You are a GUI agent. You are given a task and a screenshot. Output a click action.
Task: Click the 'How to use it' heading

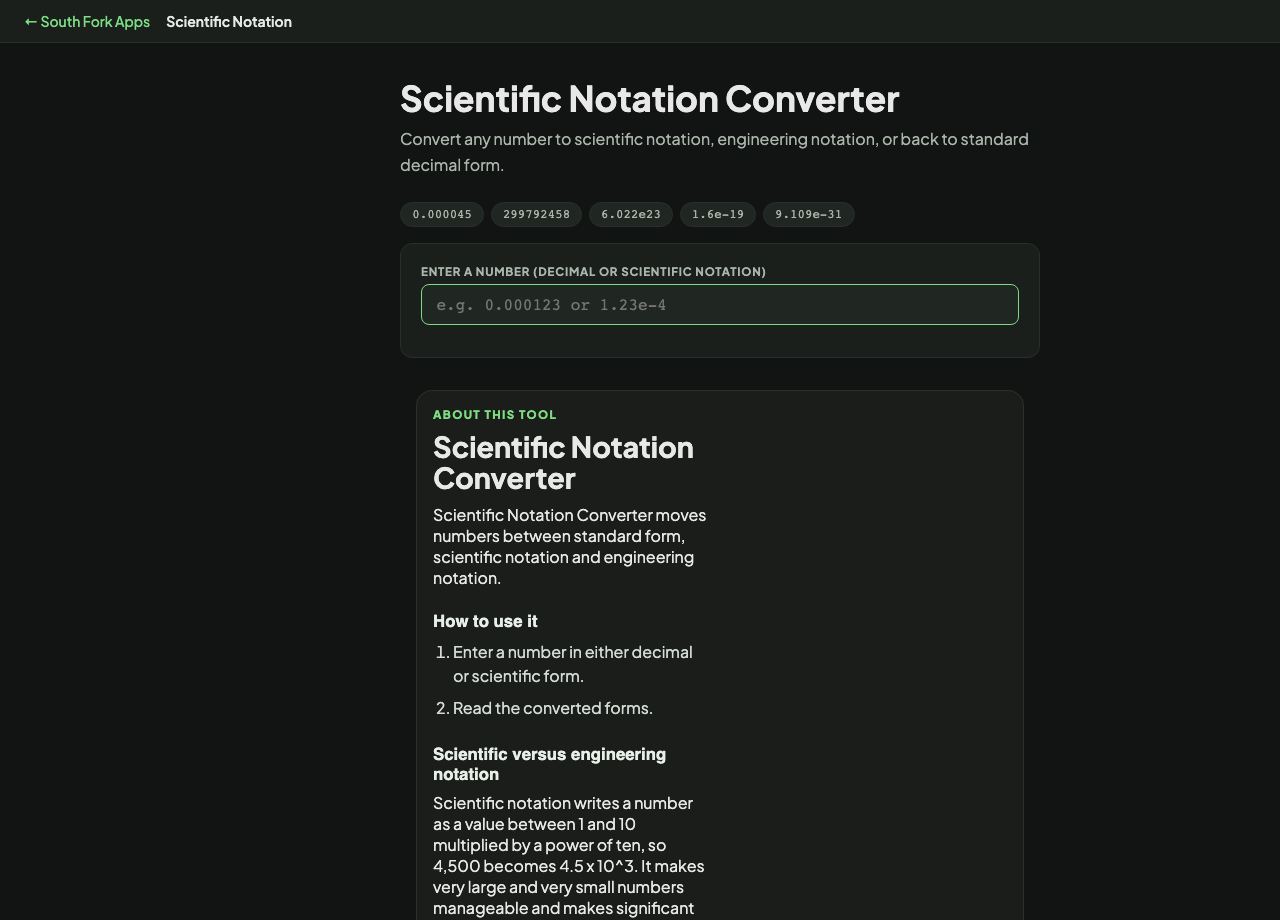(485, 621)
